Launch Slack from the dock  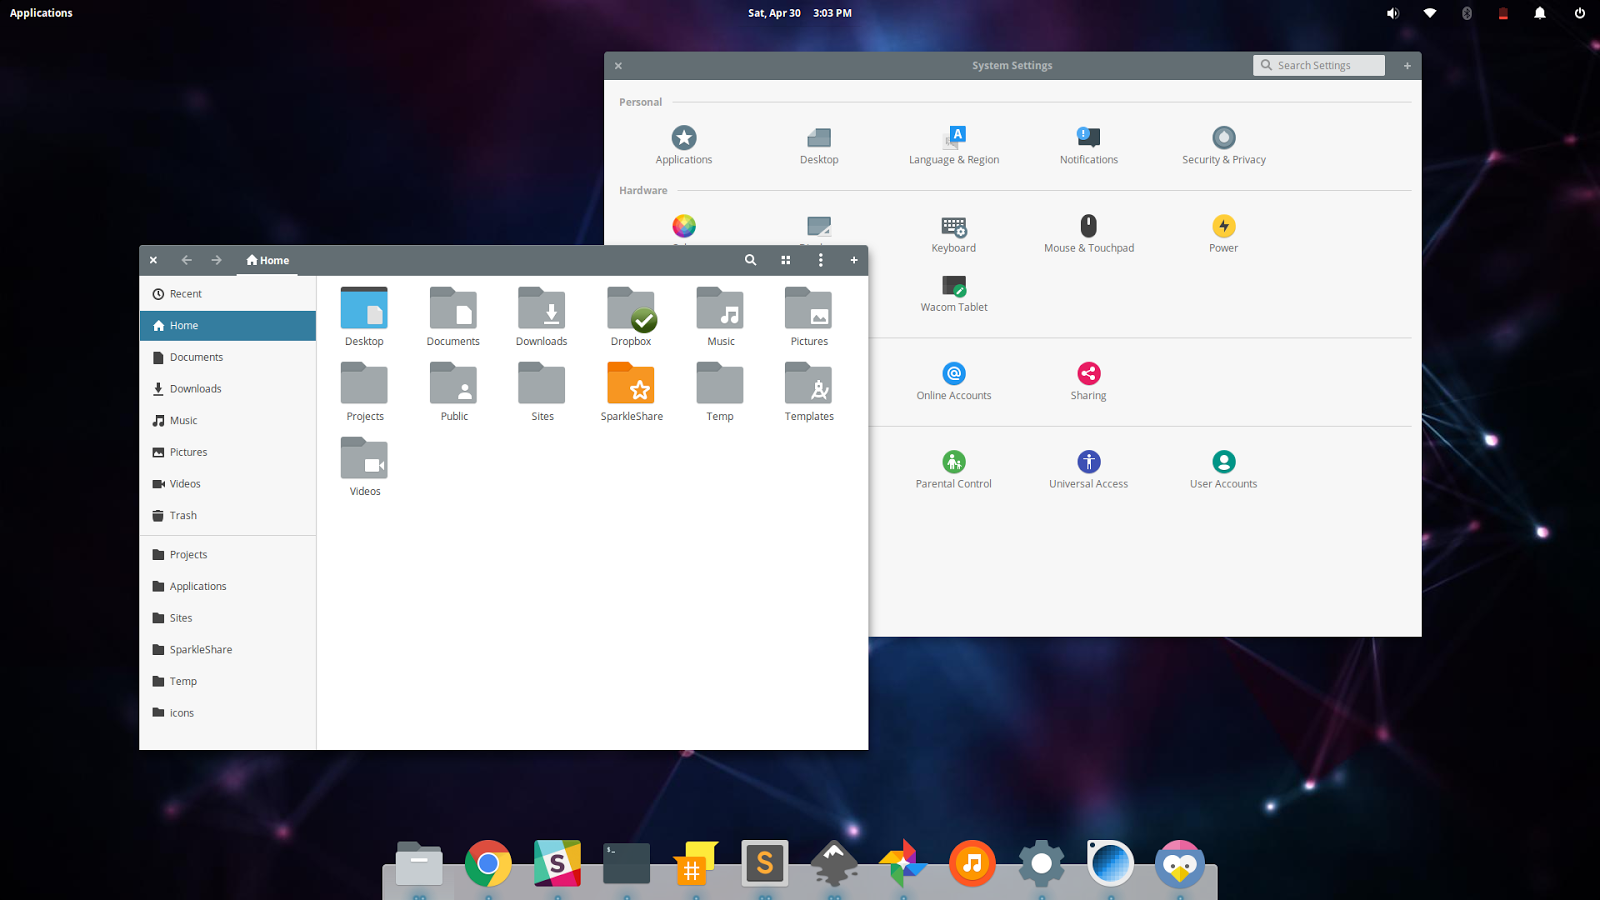click(557, 864)
